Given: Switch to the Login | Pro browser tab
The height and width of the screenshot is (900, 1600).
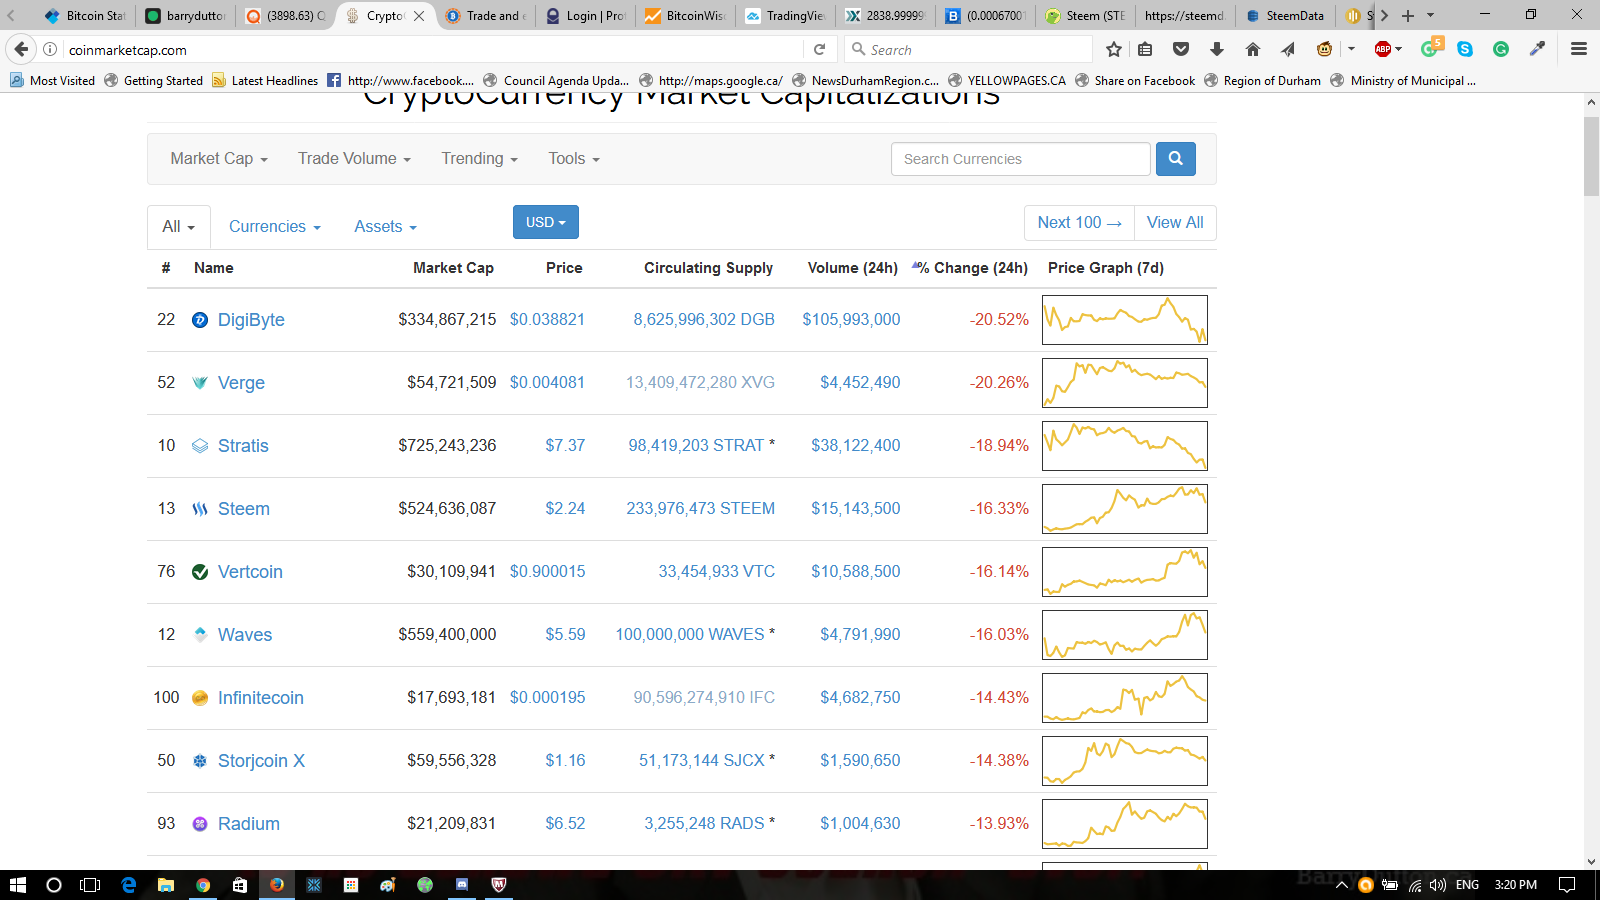Looking at the screenshot, I should coord(585,15).
